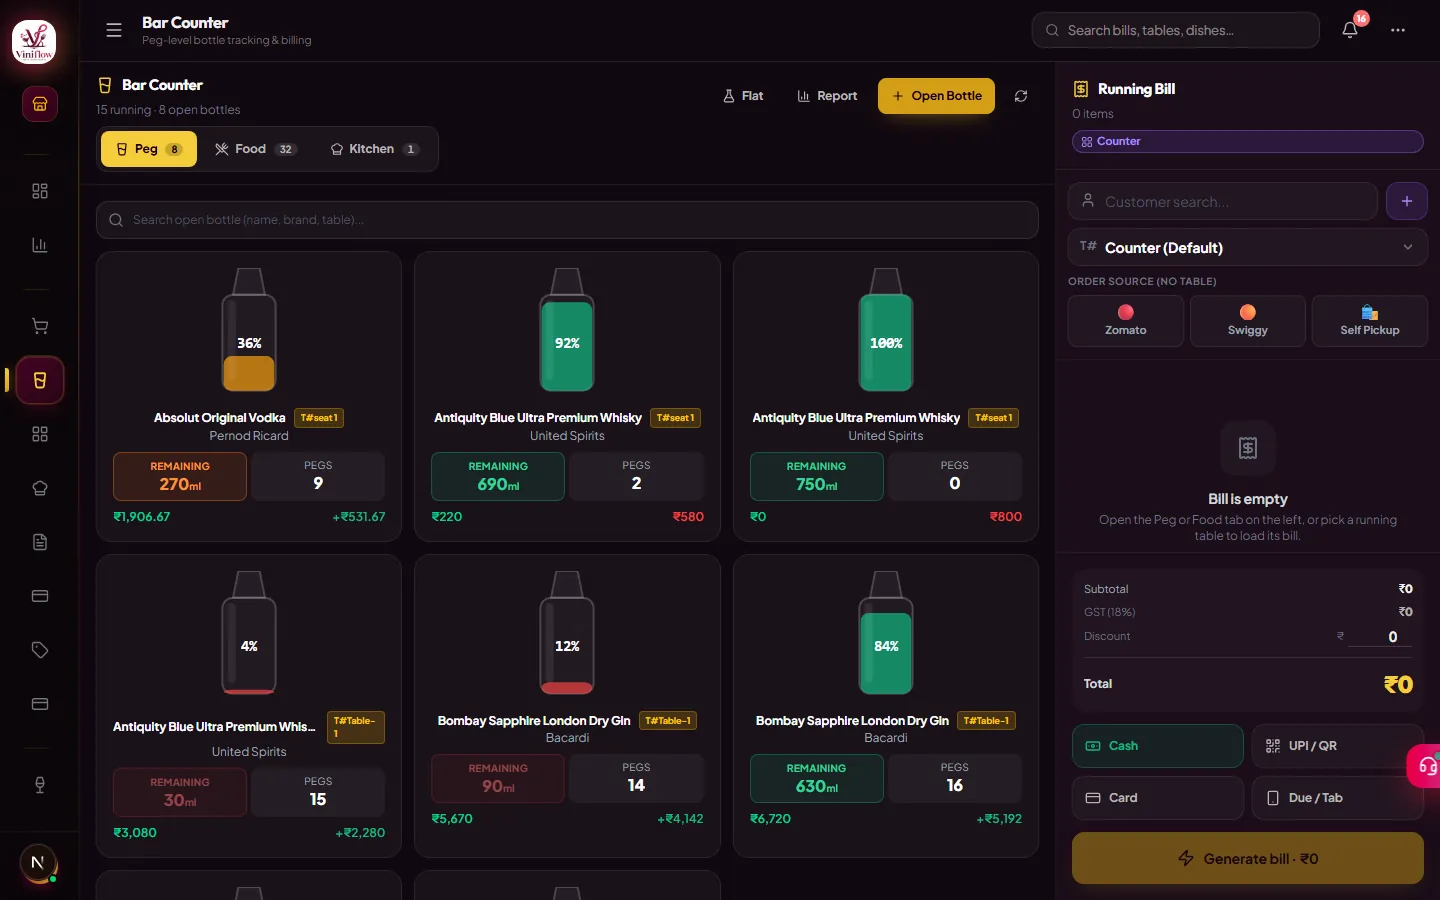Click the store icon in sidebar

(40, 104)
